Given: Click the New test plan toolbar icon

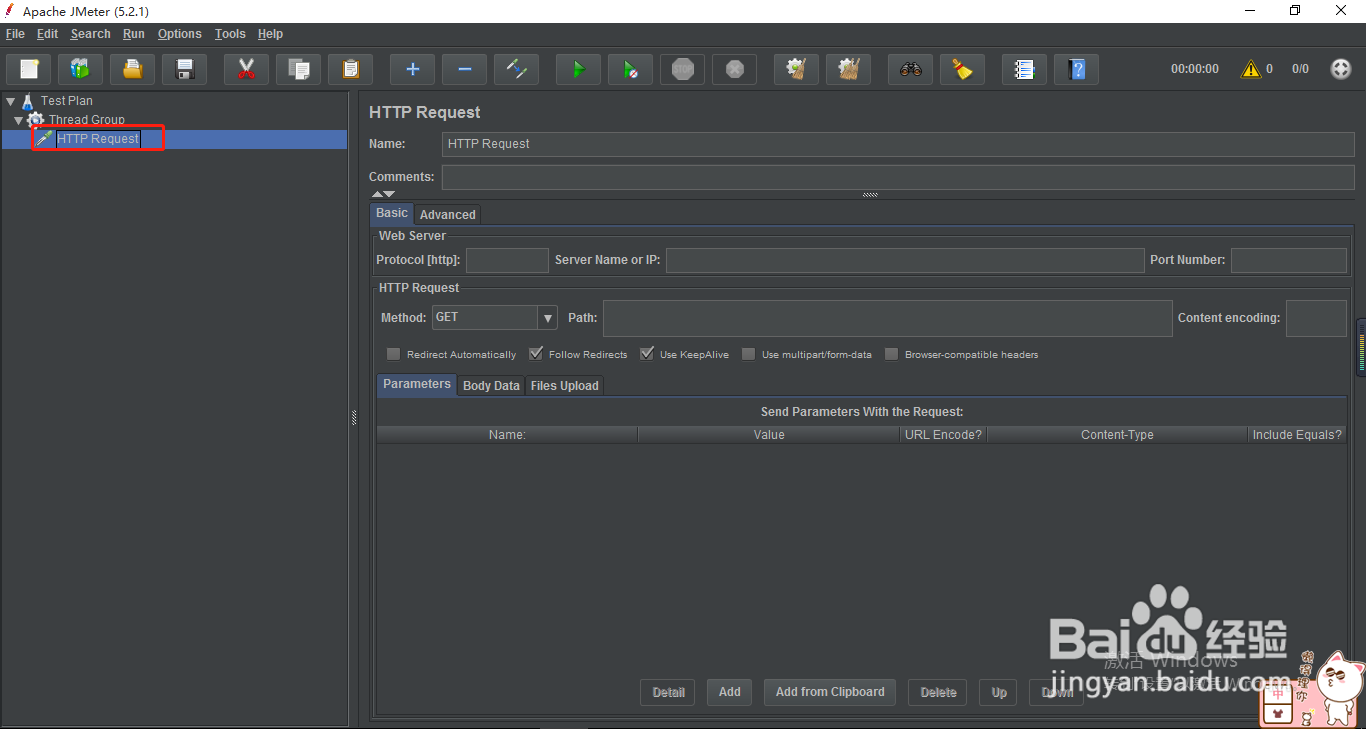Looking at the screenshot, I should [29, 69].
